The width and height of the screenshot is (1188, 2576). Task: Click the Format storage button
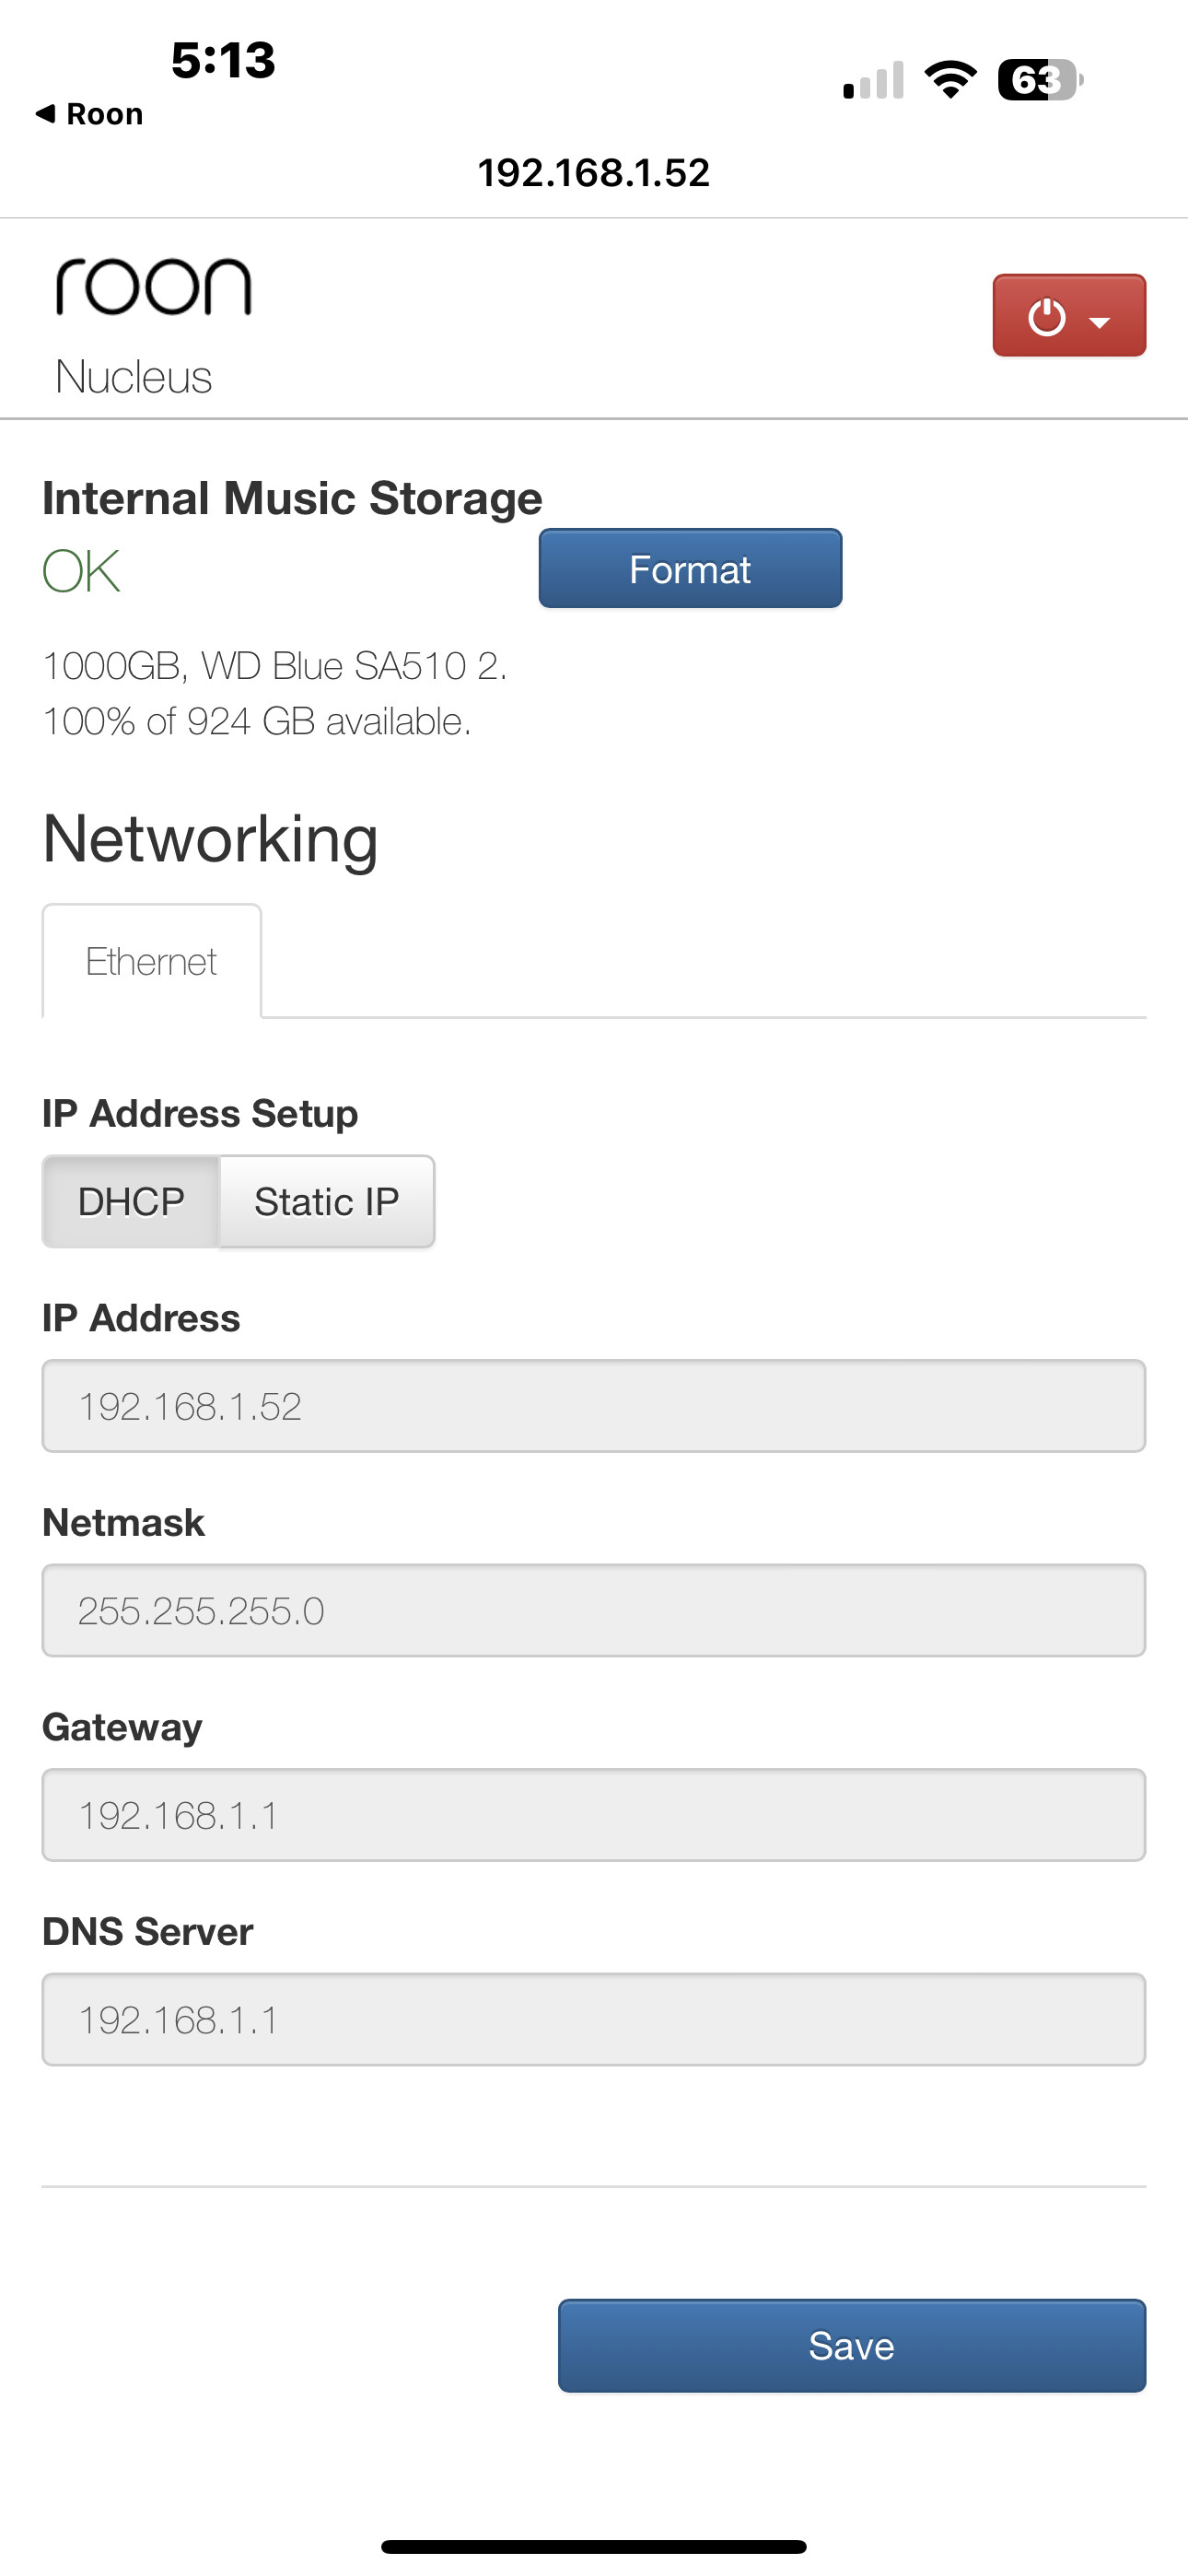point(690,569)
